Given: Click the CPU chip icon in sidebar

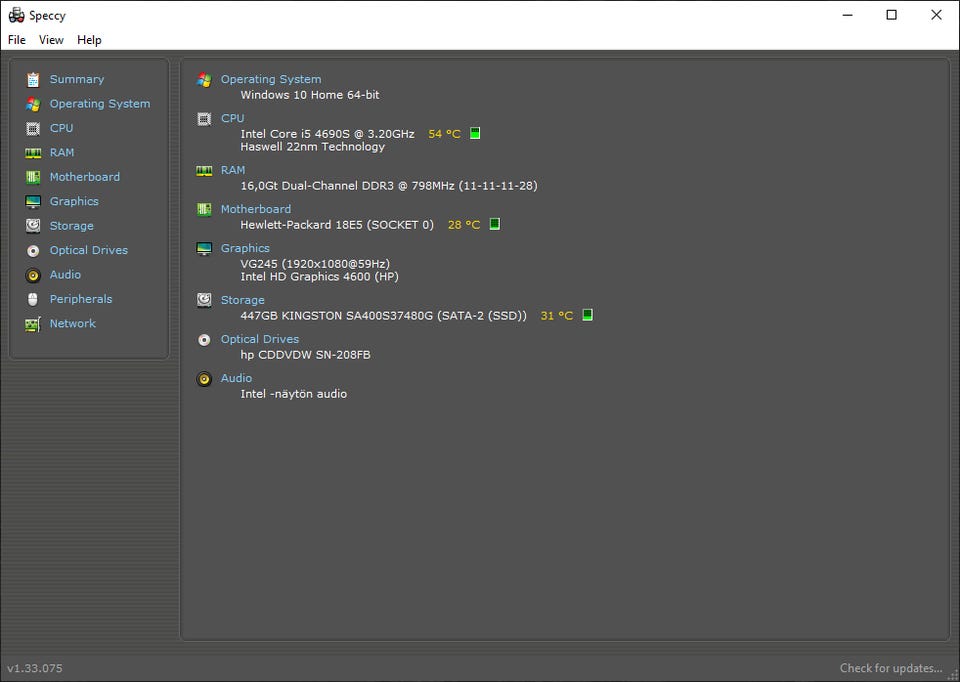Looking at the screenshot, I should (x=33, y=129).
